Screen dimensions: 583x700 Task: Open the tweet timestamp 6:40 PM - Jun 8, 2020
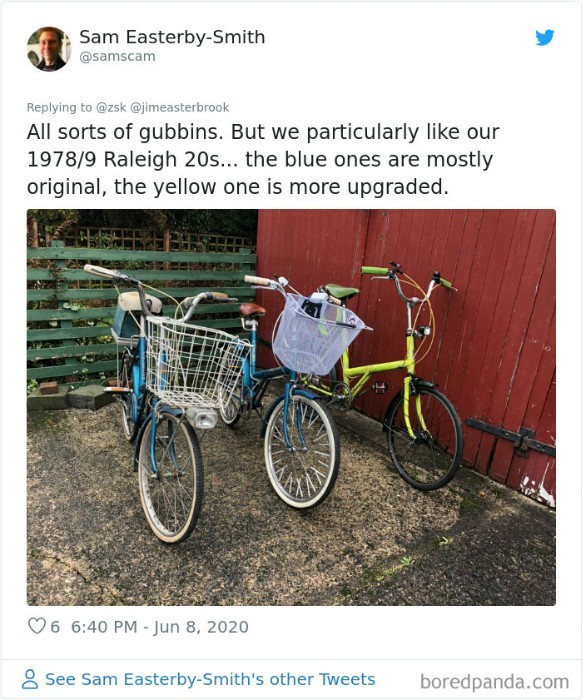tap(159, 627)
